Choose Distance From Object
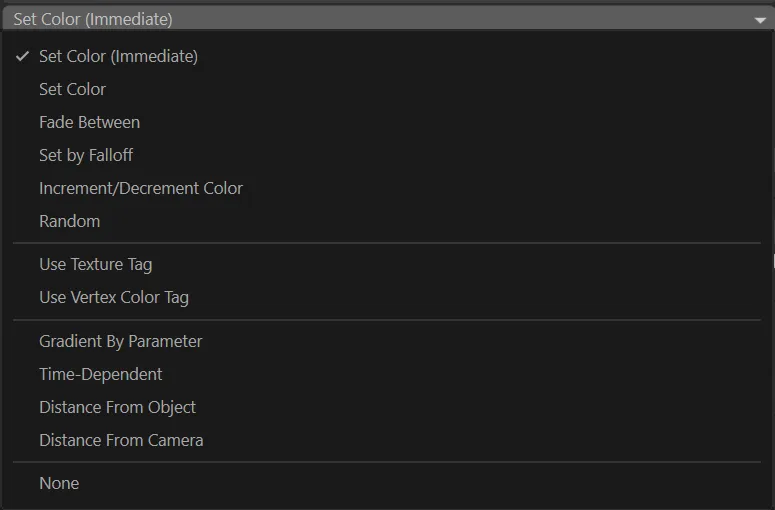This screenshot has width=775, height=510. click(117, 408)
